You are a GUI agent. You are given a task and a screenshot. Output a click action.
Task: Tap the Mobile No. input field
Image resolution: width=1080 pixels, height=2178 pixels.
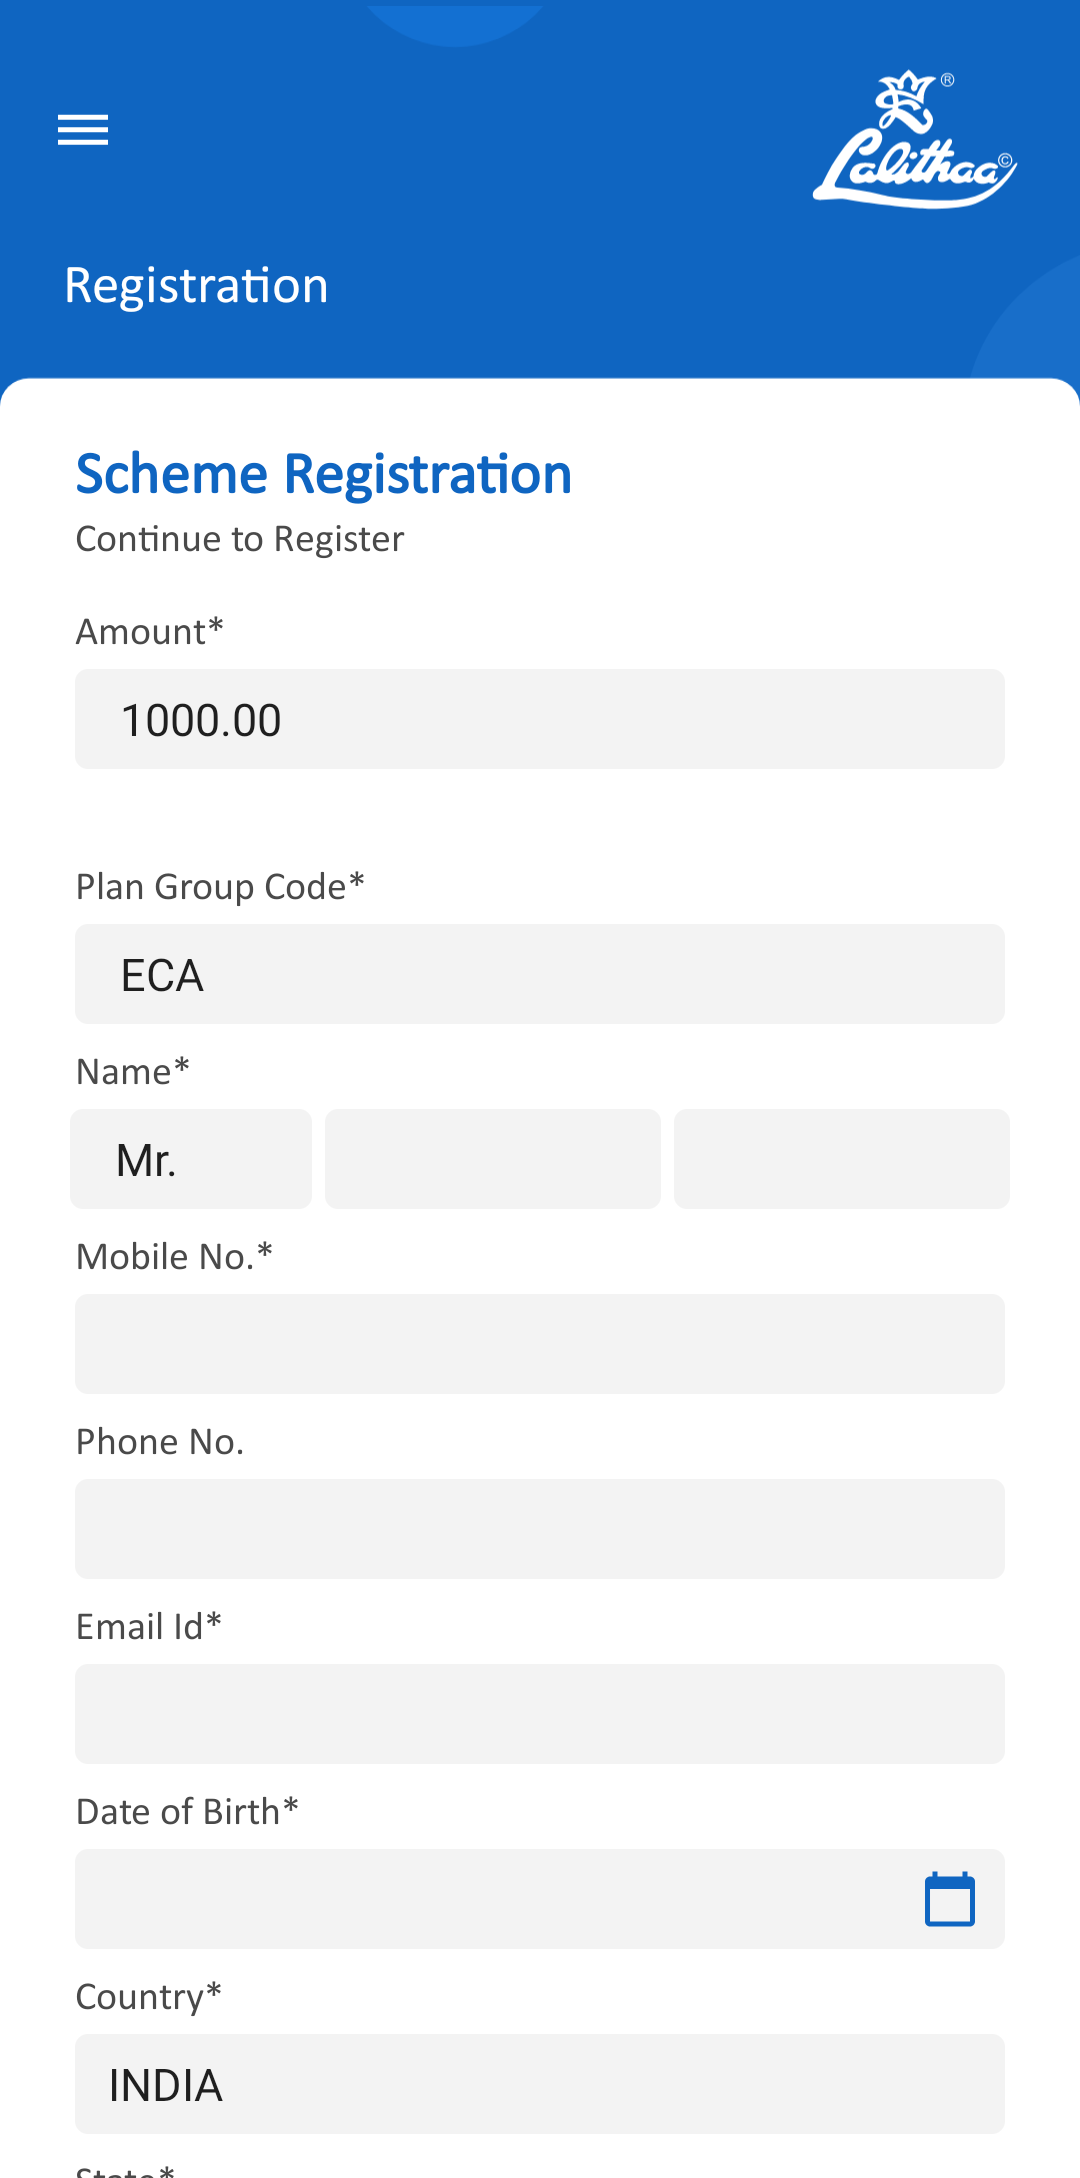click(x=540, y=1344)
